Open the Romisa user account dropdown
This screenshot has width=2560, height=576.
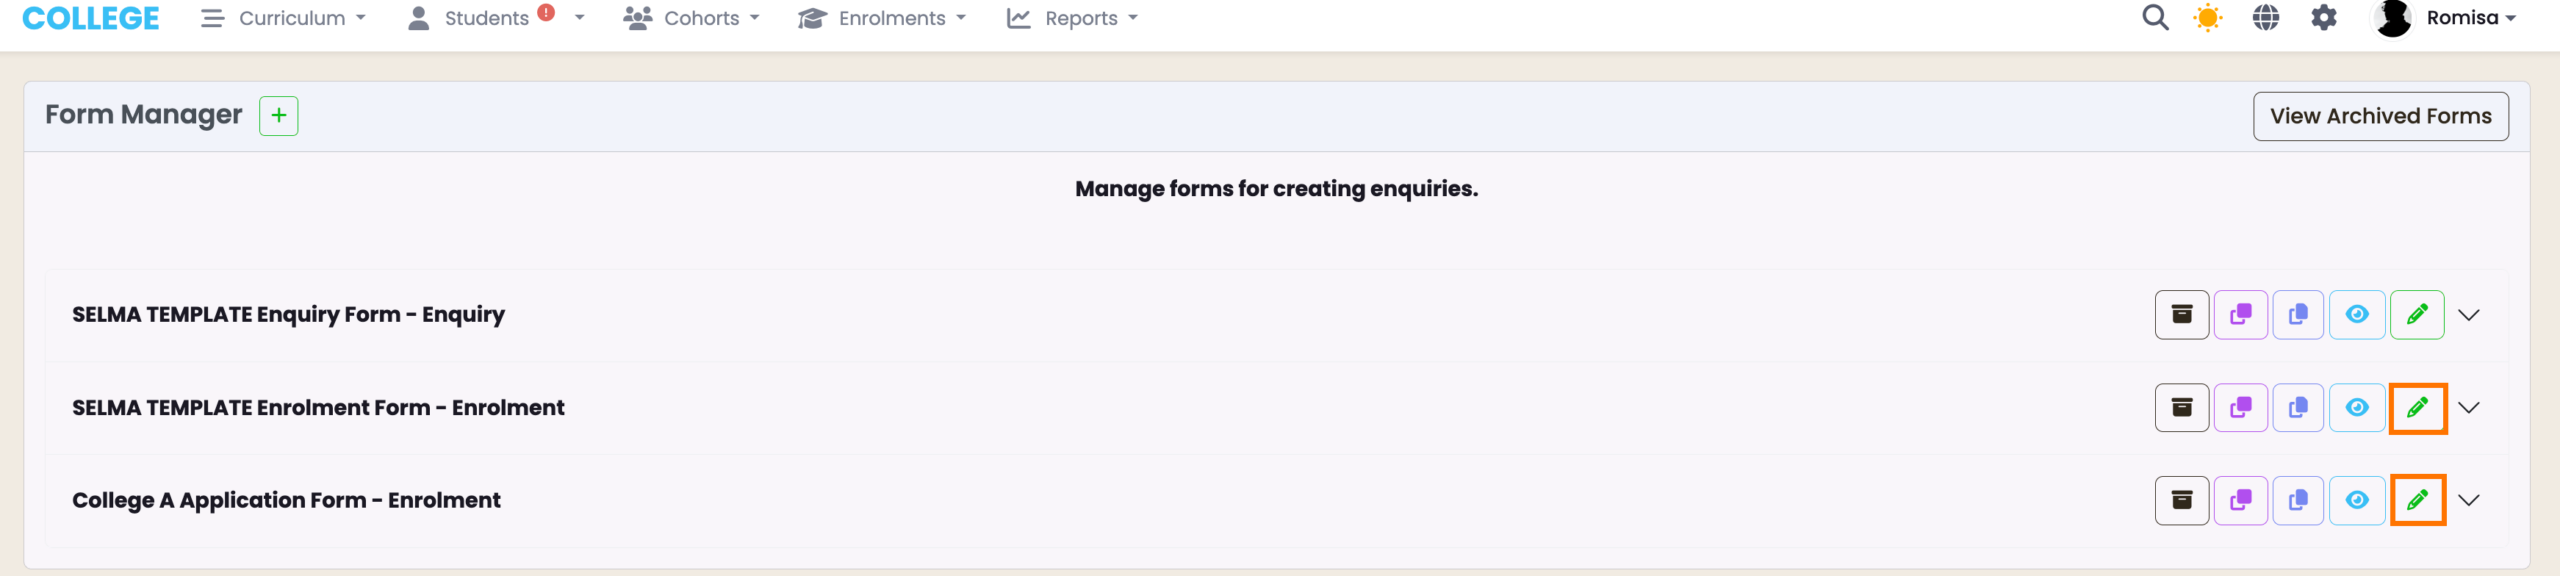[2445, 18]
